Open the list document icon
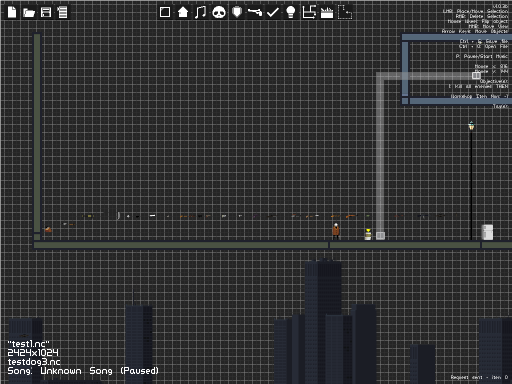 tap(62, 12)
